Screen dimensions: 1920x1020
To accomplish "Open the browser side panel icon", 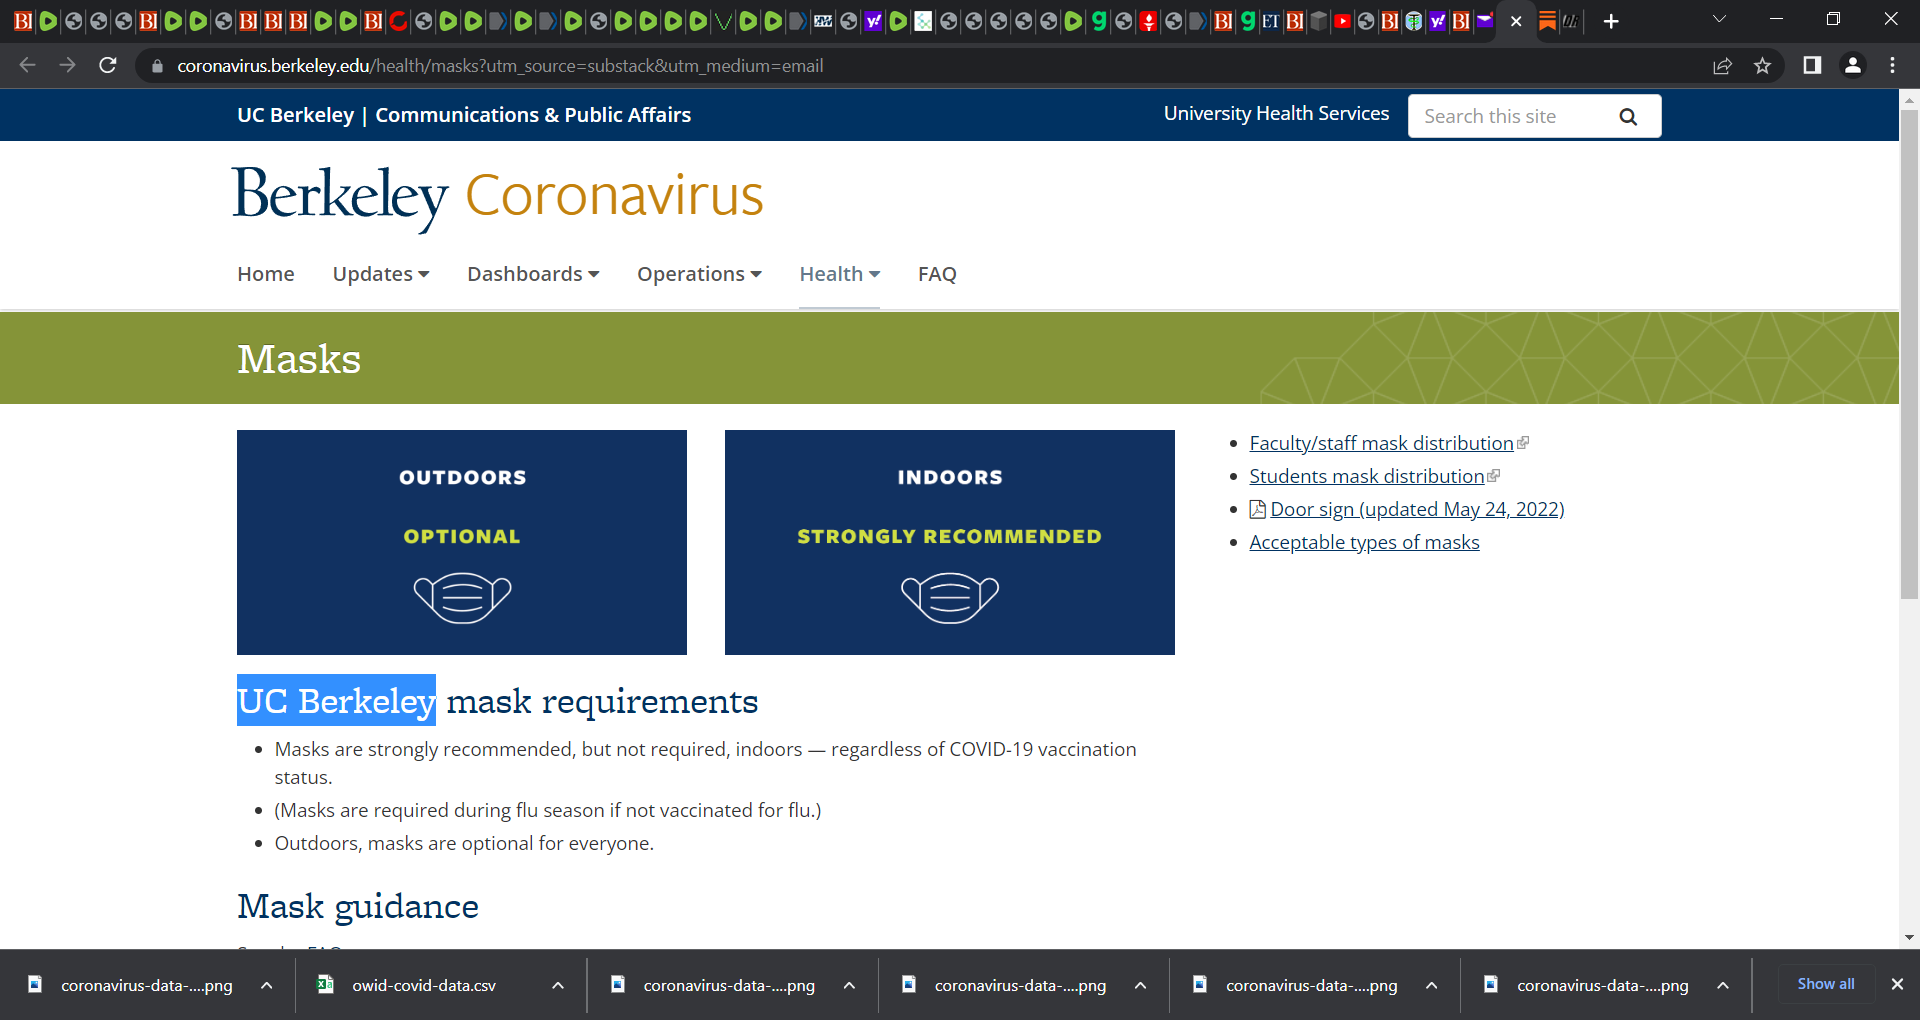I will tap(1812, 65).
